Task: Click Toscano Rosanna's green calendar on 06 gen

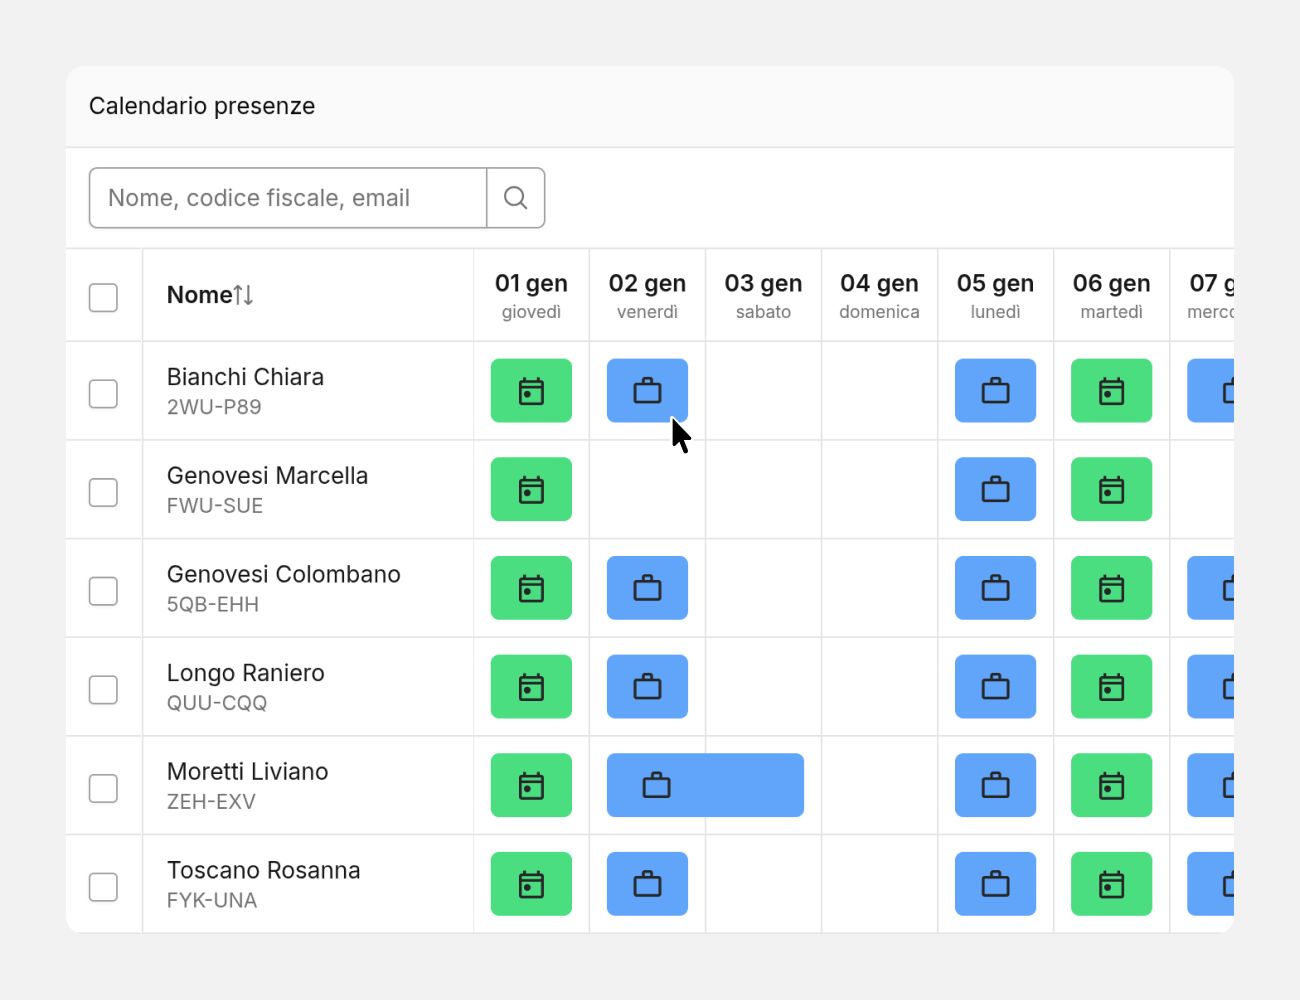Action: (1111, 884)
